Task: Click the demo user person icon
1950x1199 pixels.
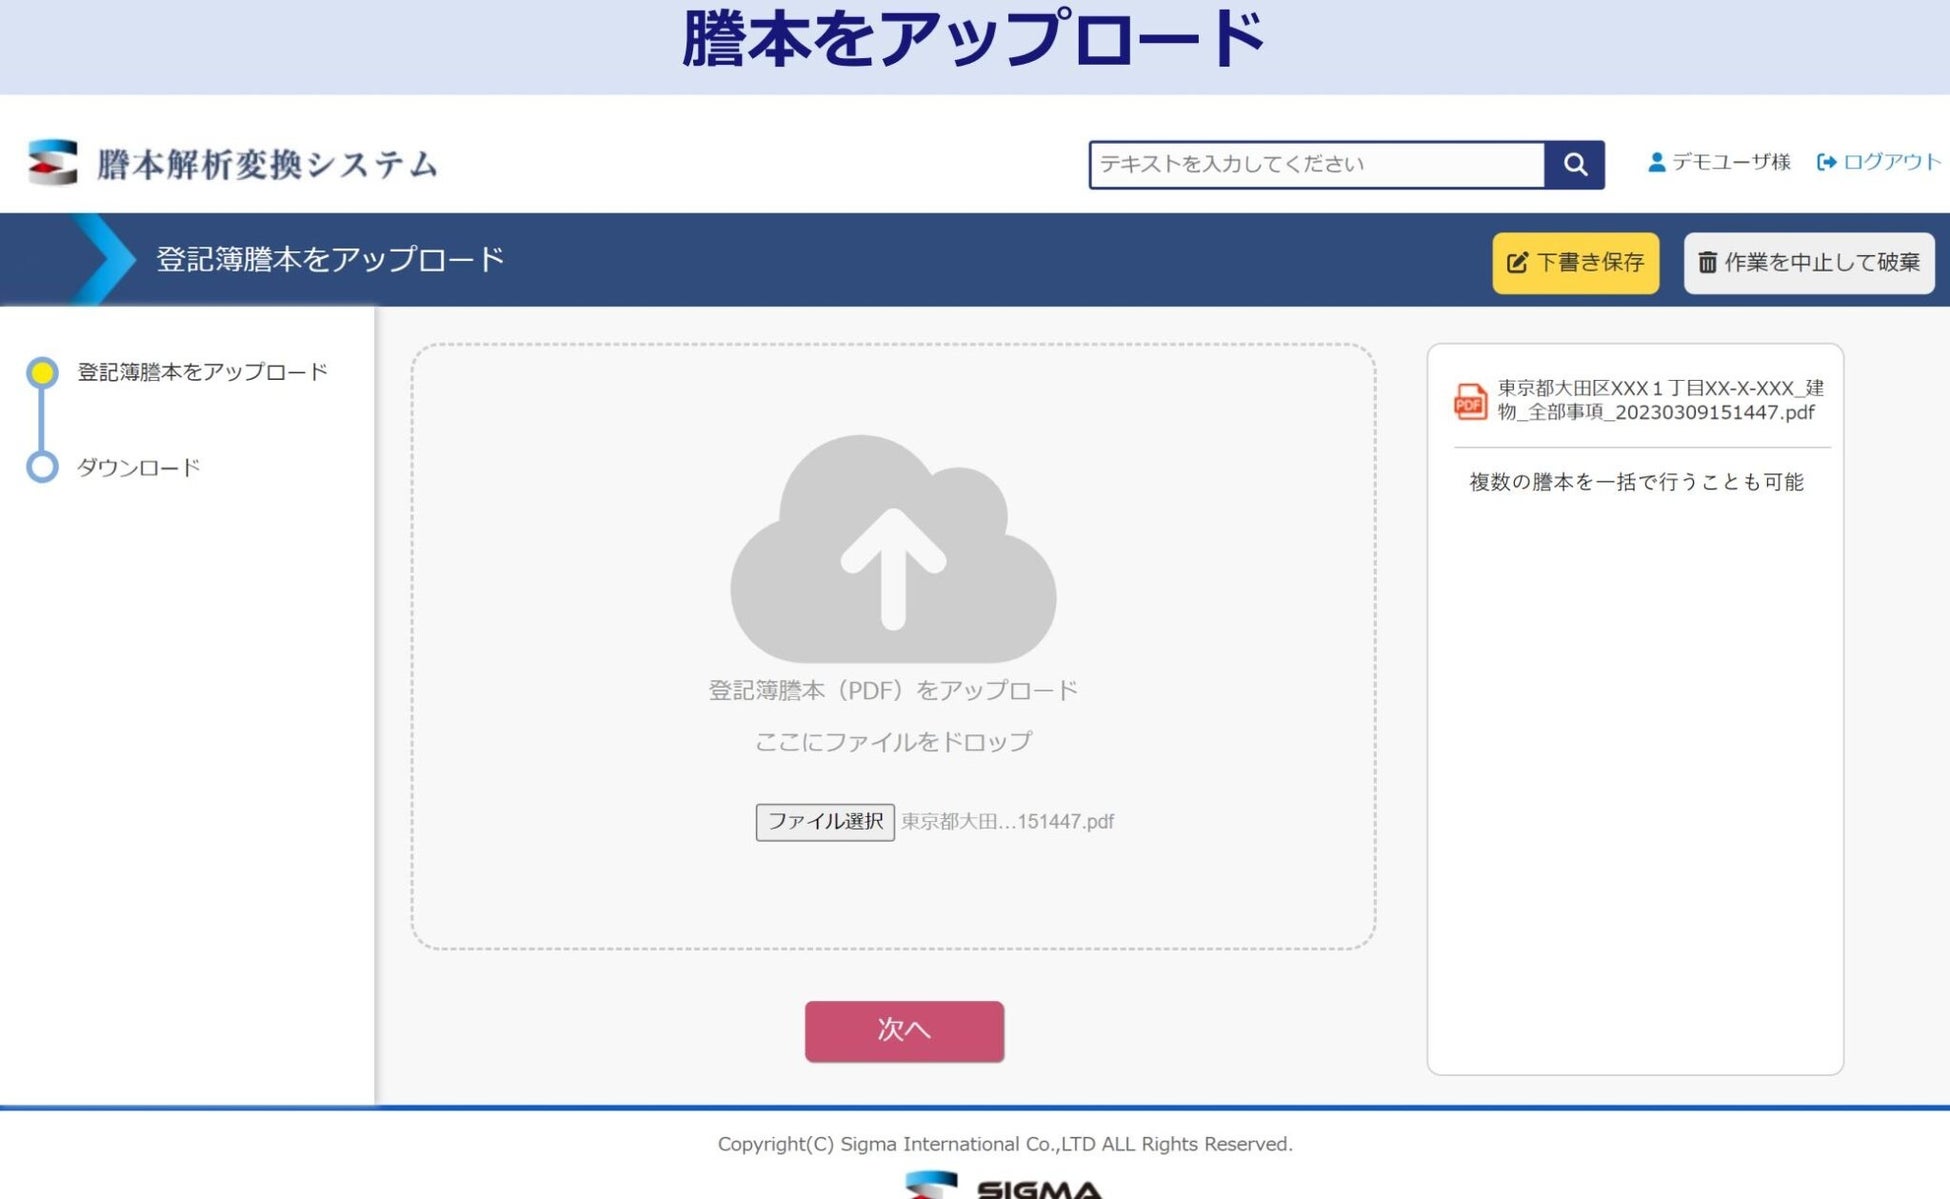Action: pos(1656,162)
